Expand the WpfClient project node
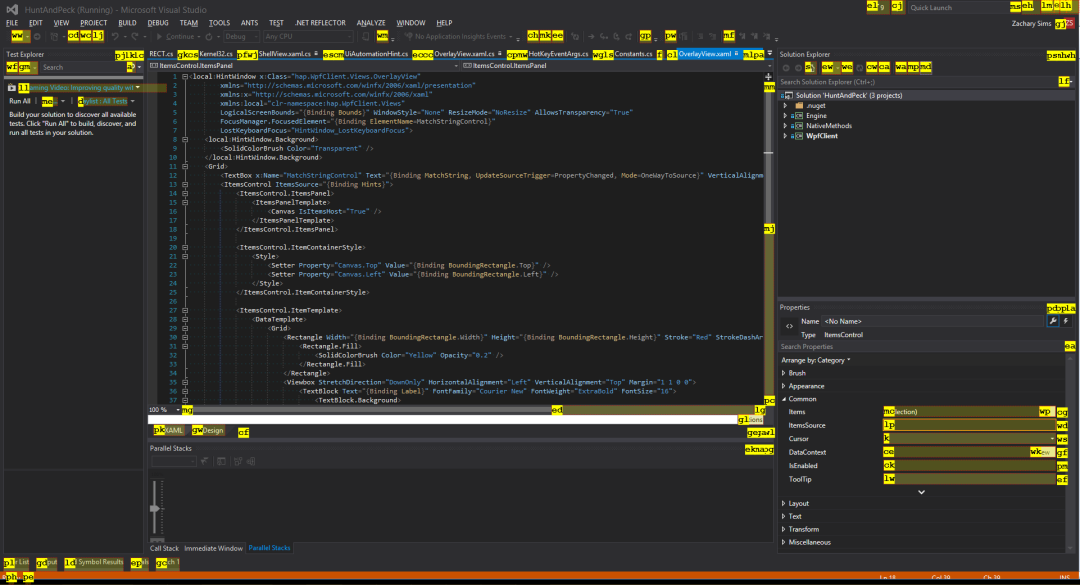Image resolution: width=1080 pixels, height=585 pixels. tap(786, 136)
